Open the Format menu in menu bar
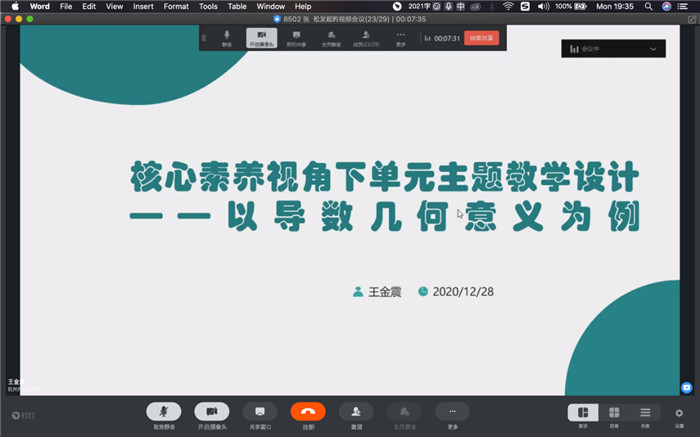The image size is (700, 437). click(176, 6)
